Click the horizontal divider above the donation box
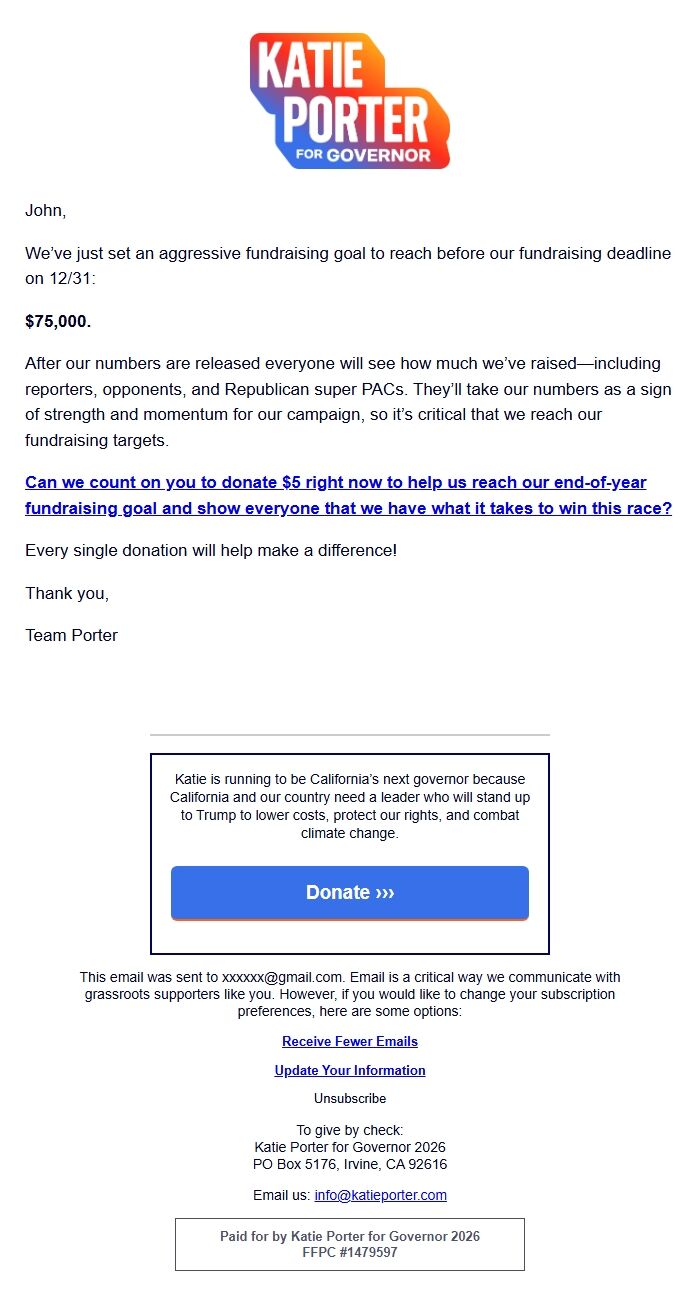The width and height of the screenshot is (700, 1296). point(349,733)
